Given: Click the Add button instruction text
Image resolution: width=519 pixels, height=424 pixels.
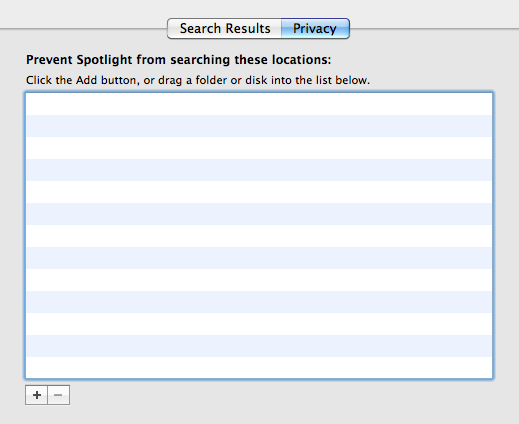Looking at the screenshot, I should coord(198,80).
